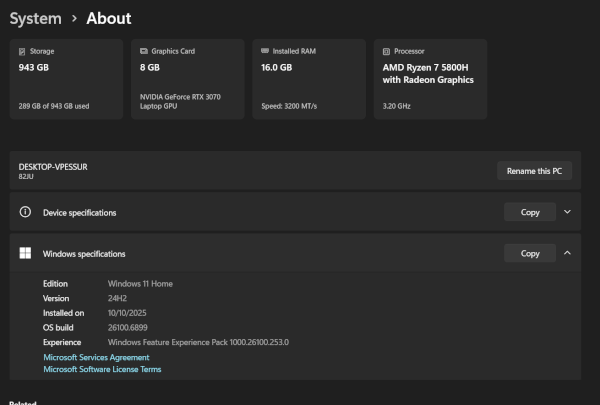Select the Windows specifications section header
Screen dimensions: 600x405
tap(84, 254)
